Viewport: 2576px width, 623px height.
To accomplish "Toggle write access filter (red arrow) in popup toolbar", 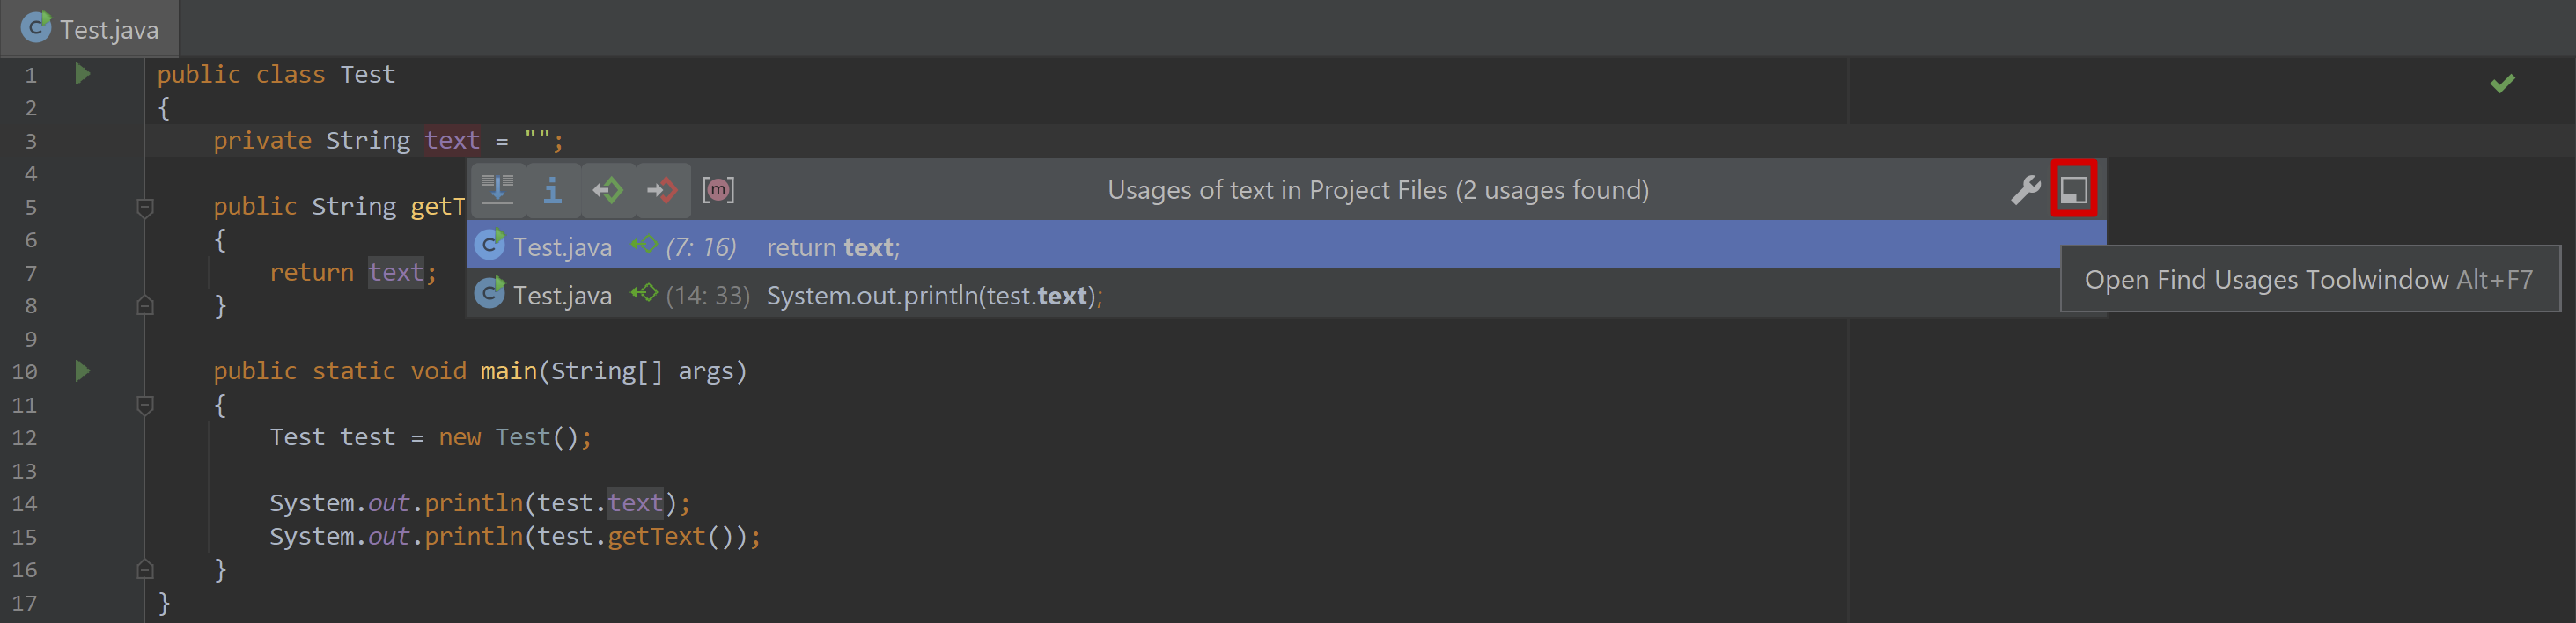I will point(662,189).
